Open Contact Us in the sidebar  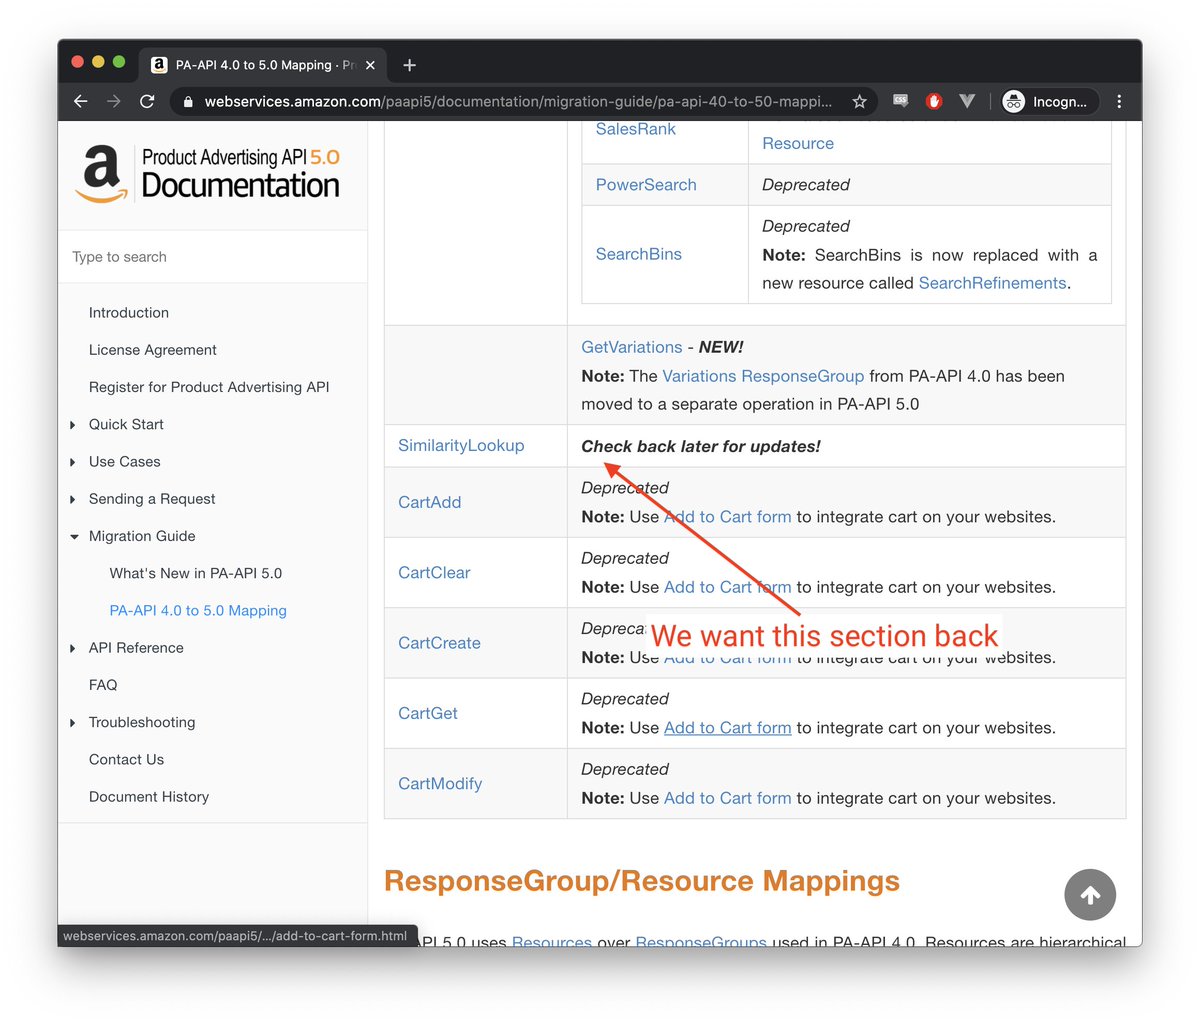point(126,760)
